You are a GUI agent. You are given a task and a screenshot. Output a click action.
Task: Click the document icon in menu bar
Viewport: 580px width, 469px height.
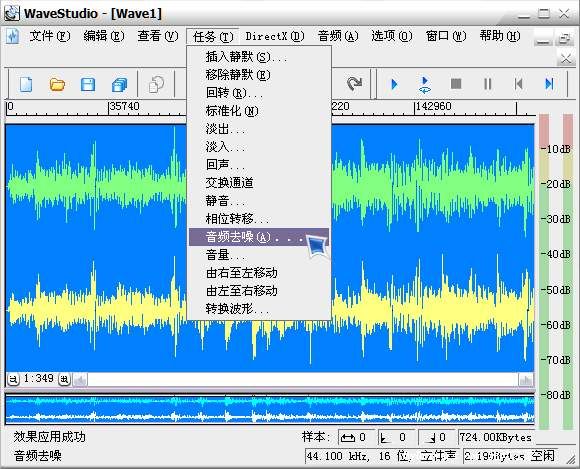pos(13,37)
